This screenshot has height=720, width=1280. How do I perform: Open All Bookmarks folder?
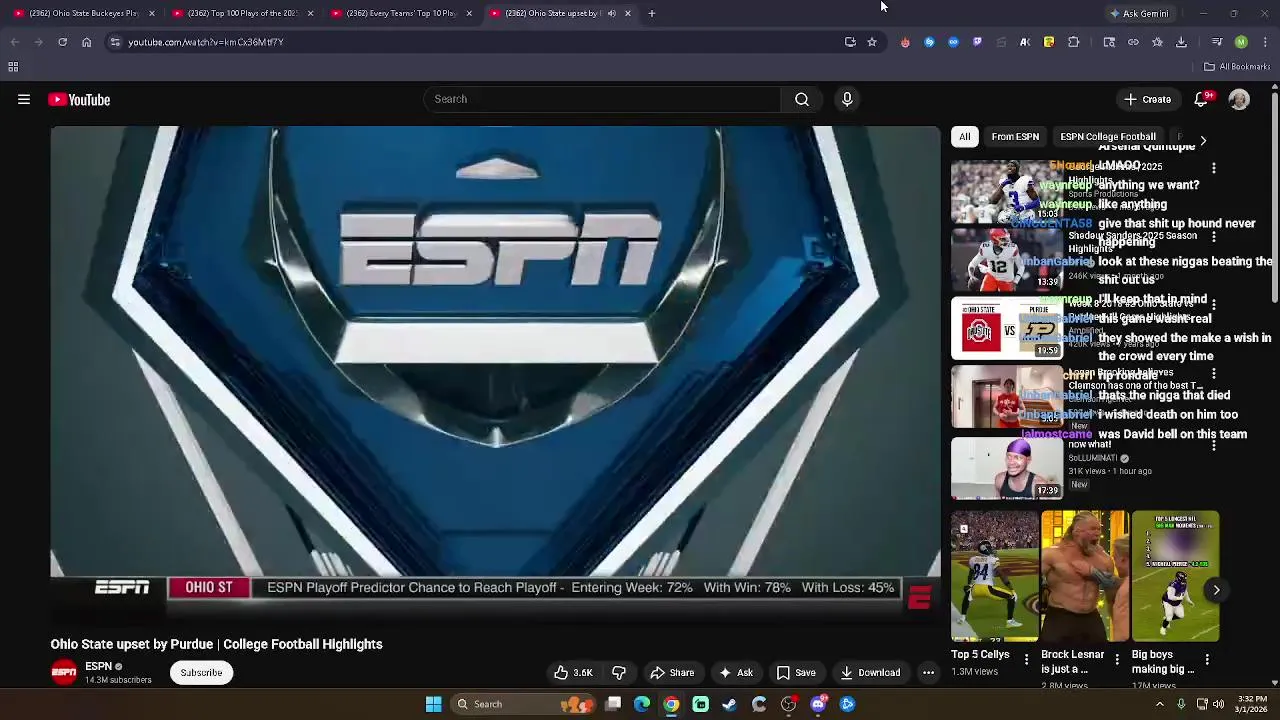[x=1237, y=67]
